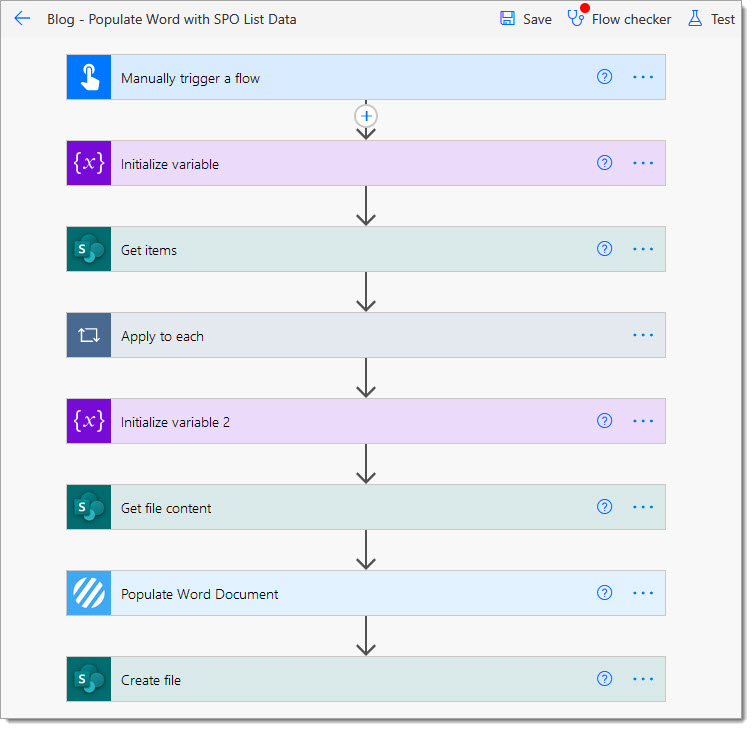This screenshot has height=729, width=752.
Task: Expand the Apply to each card
Action: pos(366,335)
